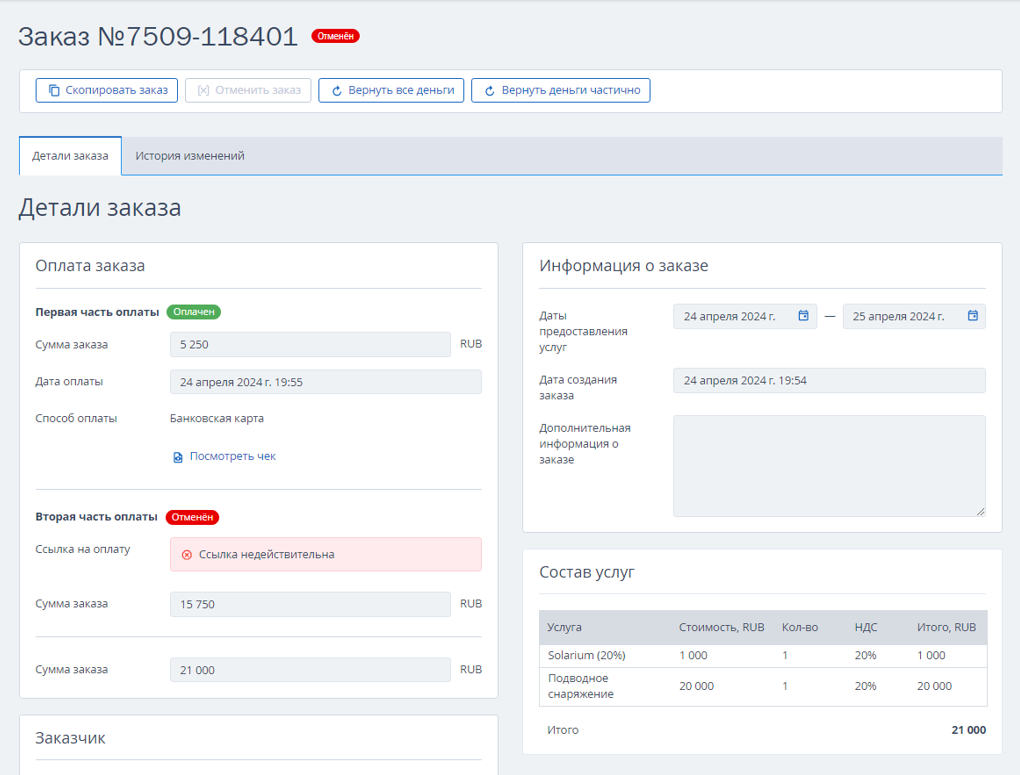1020x775 pixels.
Task: Switch to История изменений tab
Action: (190, 156)
